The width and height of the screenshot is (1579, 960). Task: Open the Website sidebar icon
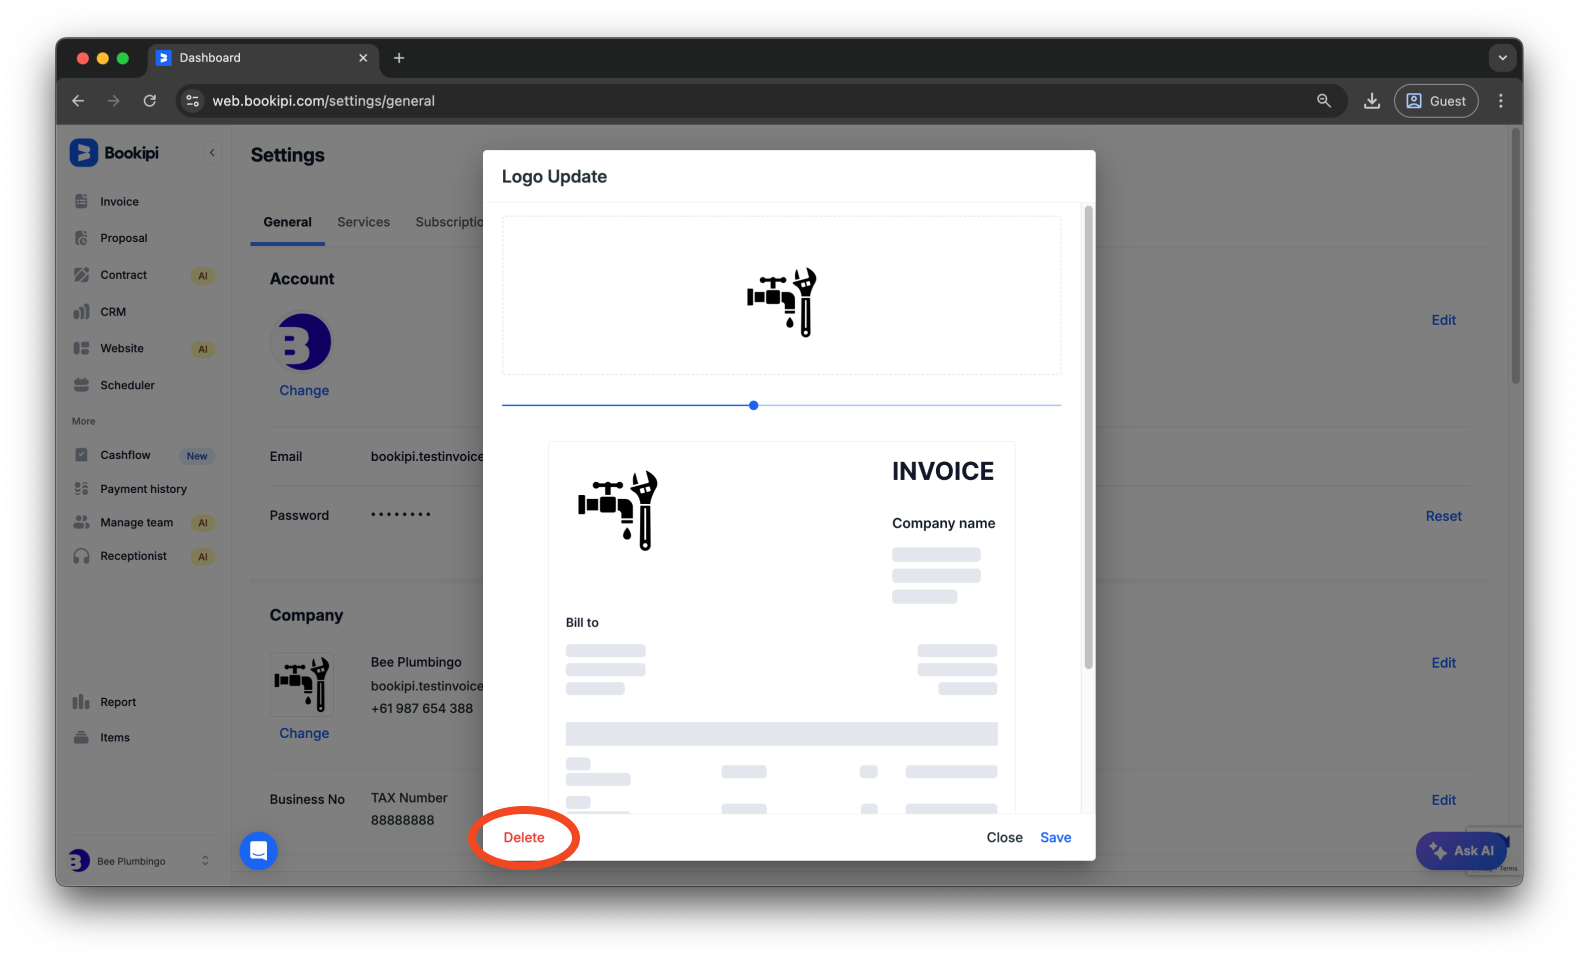[x=81, y=348]
